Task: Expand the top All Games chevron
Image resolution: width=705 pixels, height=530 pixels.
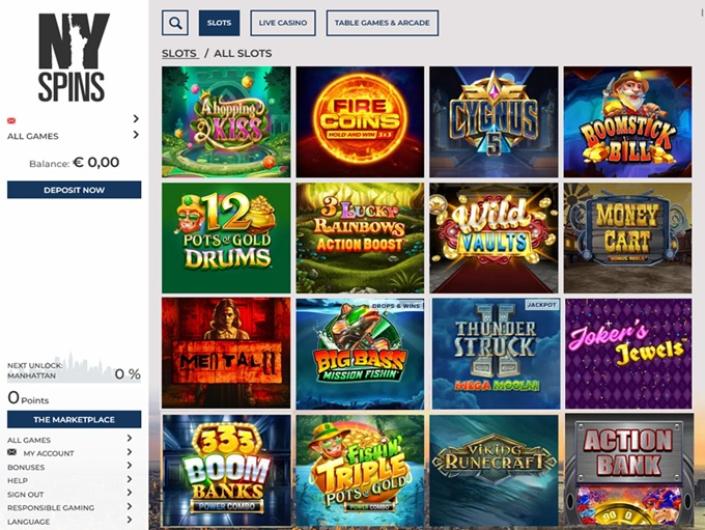Action: click(x=136, y=135)
